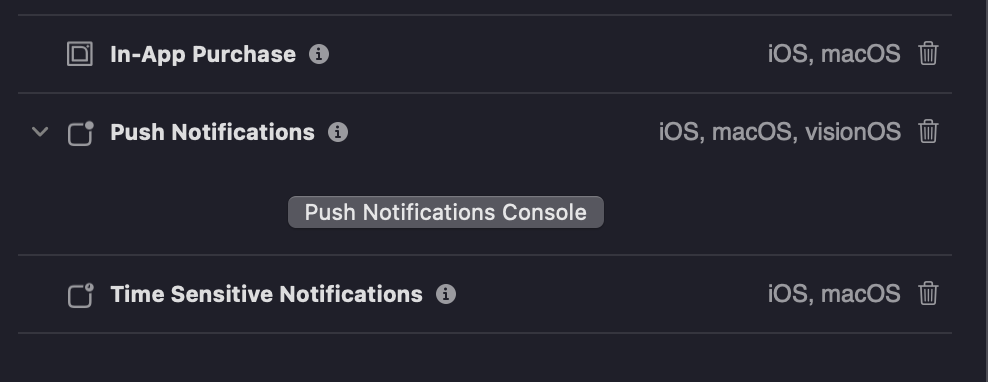Open info for Push Notifications

(x=338, y=132)
